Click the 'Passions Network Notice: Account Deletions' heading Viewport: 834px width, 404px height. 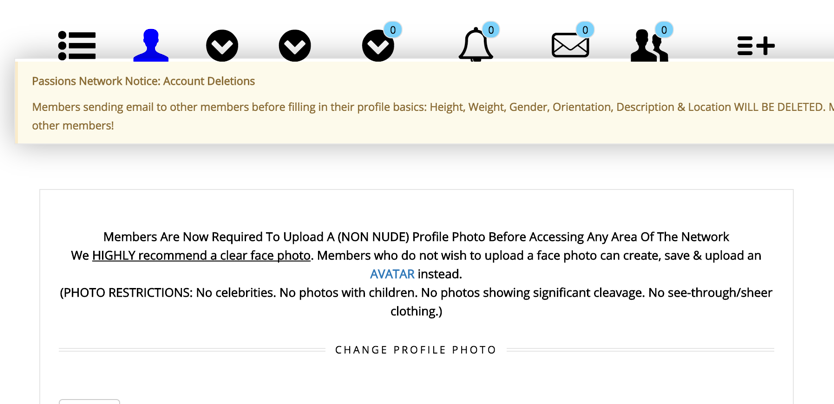coord(143,81)
